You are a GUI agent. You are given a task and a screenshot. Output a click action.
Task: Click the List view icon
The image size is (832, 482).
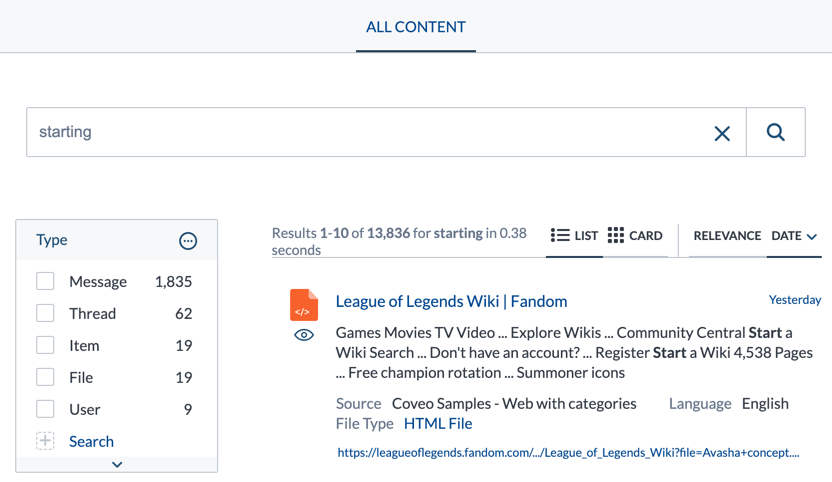pyautogui.click(x=560, y=235)
